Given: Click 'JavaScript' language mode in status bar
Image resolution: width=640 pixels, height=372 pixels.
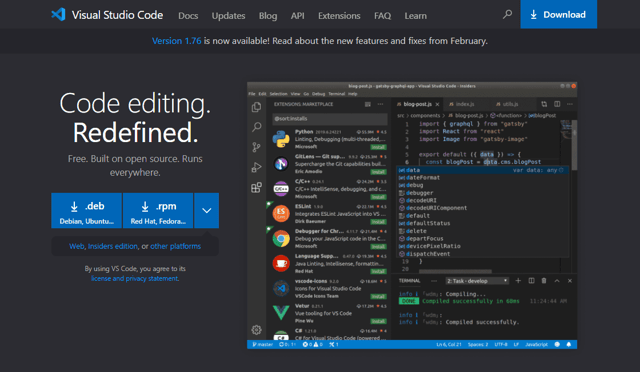Looking at the screenshot, I should tap(536, 344).
